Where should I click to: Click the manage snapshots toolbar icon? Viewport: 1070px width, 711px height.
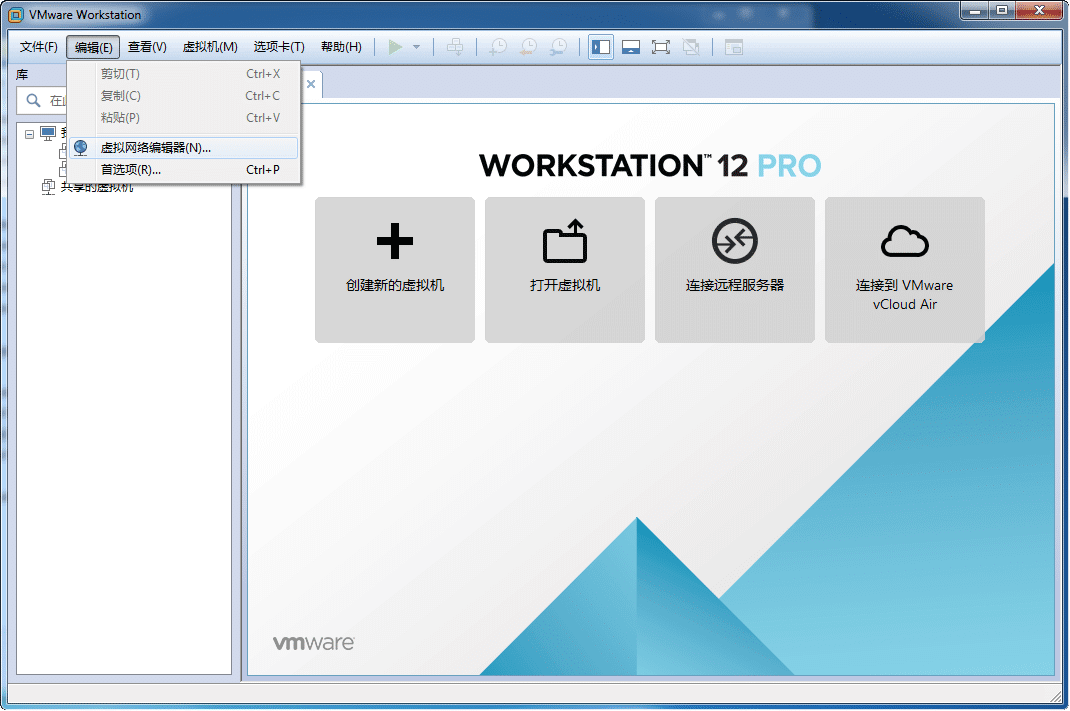[559, 47]
